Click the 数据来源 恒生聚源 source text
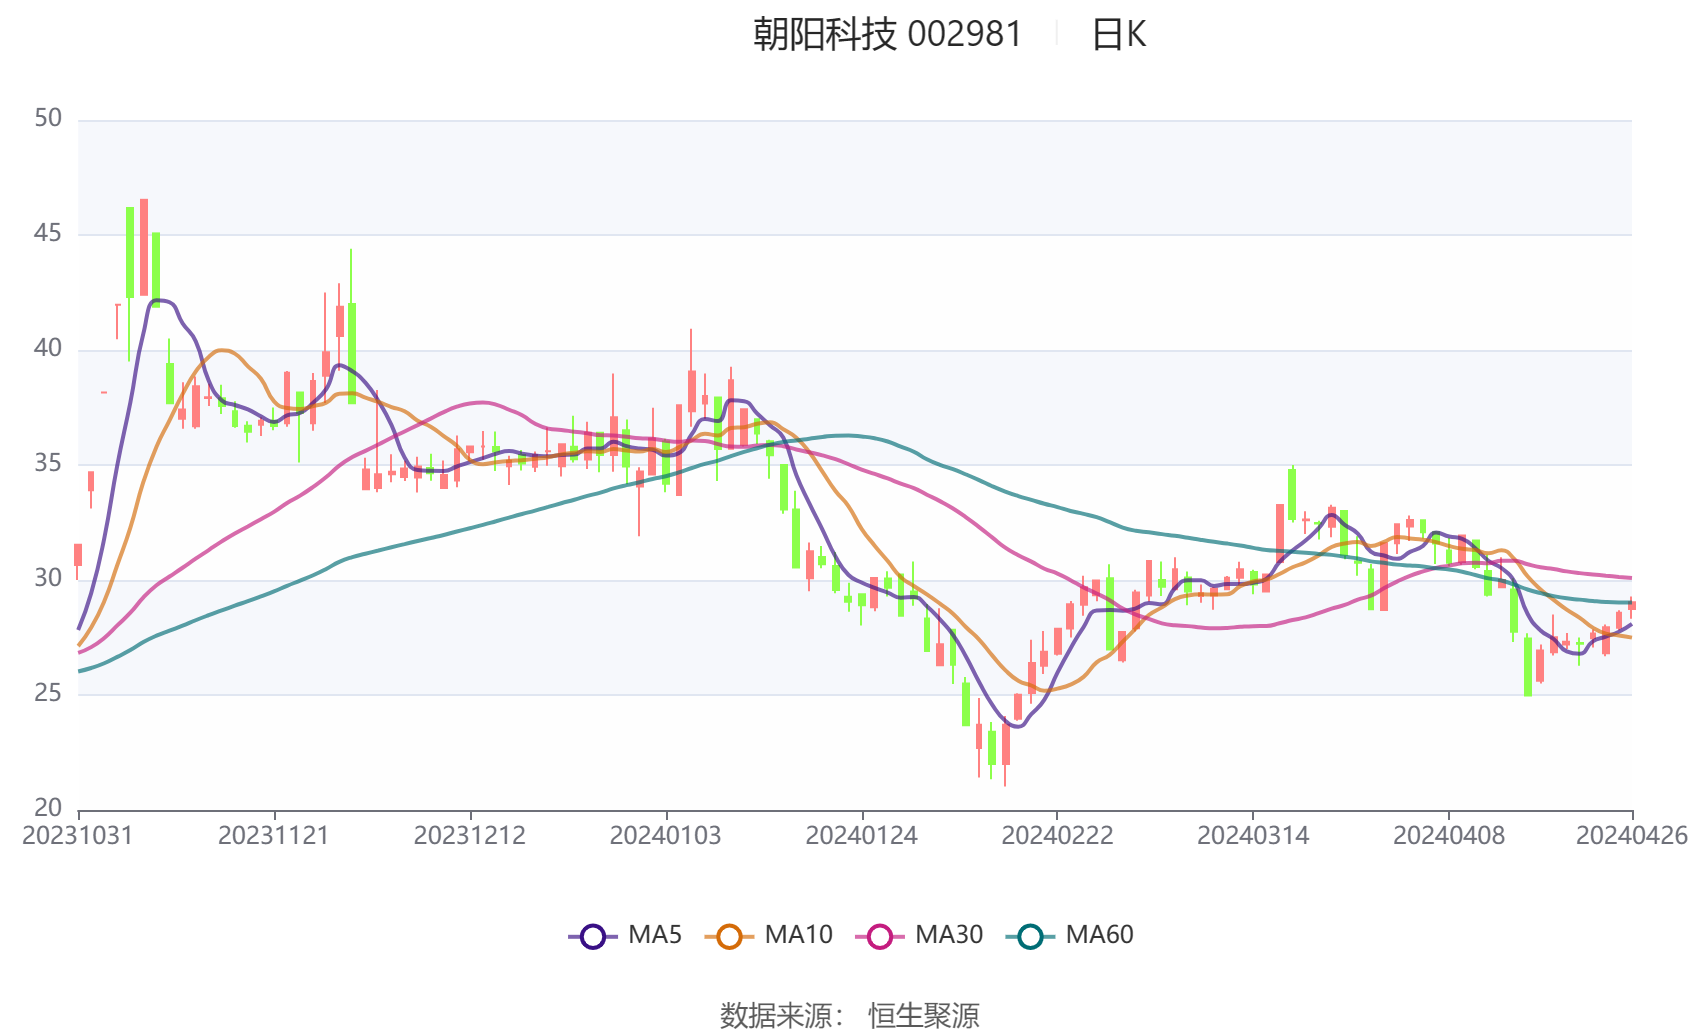 pyautogui.click(x=850, y=1015)
